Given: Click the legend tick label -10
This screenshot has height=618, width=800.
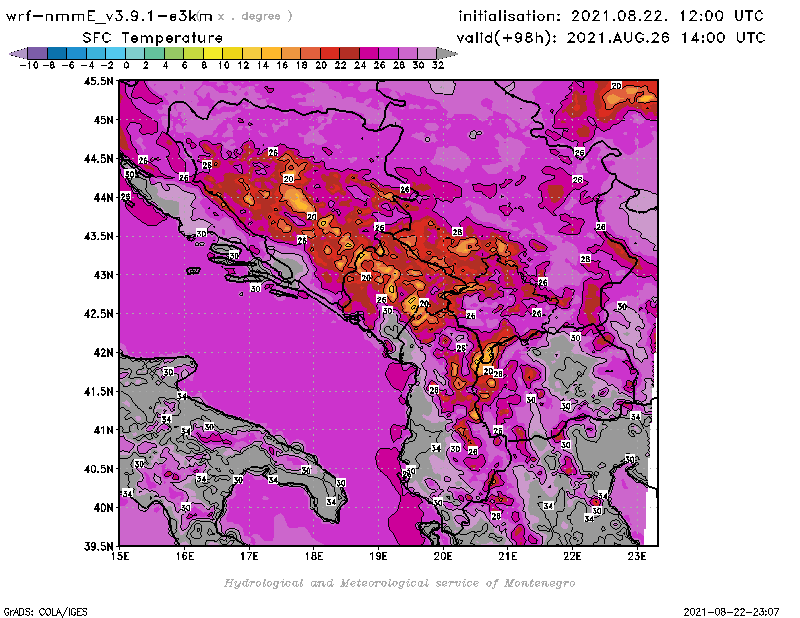Looking at the screenshot, I should tap(29, 65).
